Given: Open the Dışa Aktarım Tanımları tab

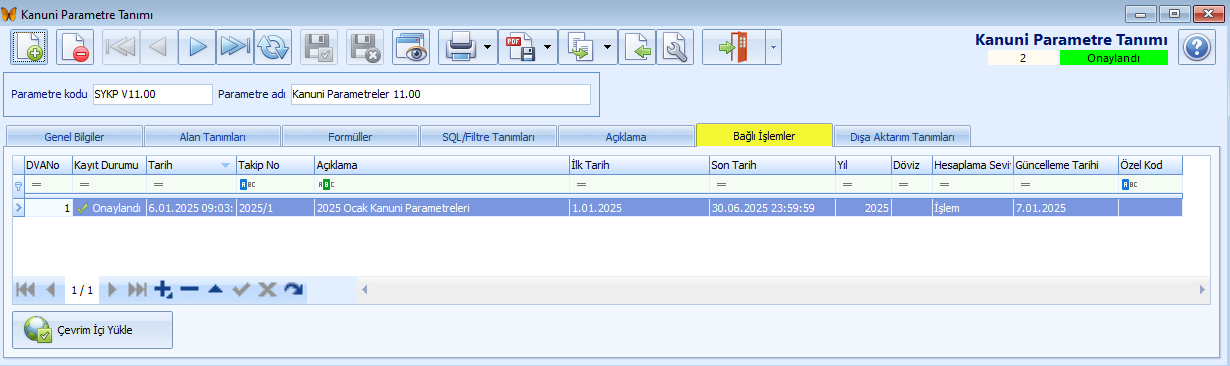Looking at the screenshot, I should [902, 137].
